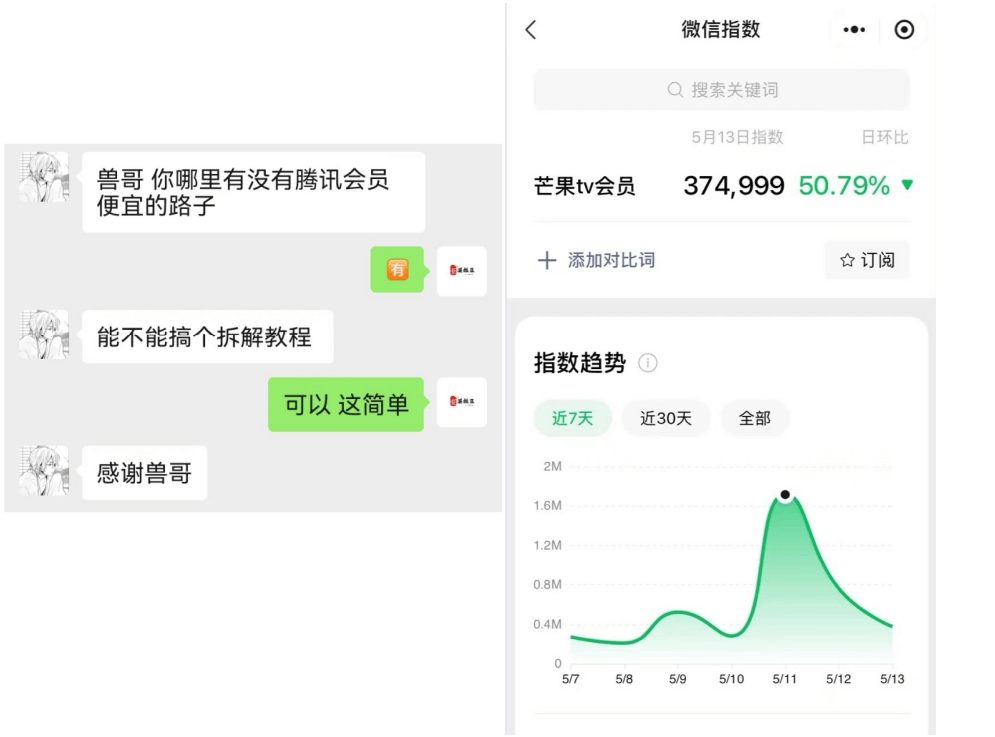Tap the 搜索关键词 input field
This screenshot has width=995, height=737.
pos(722,90)
